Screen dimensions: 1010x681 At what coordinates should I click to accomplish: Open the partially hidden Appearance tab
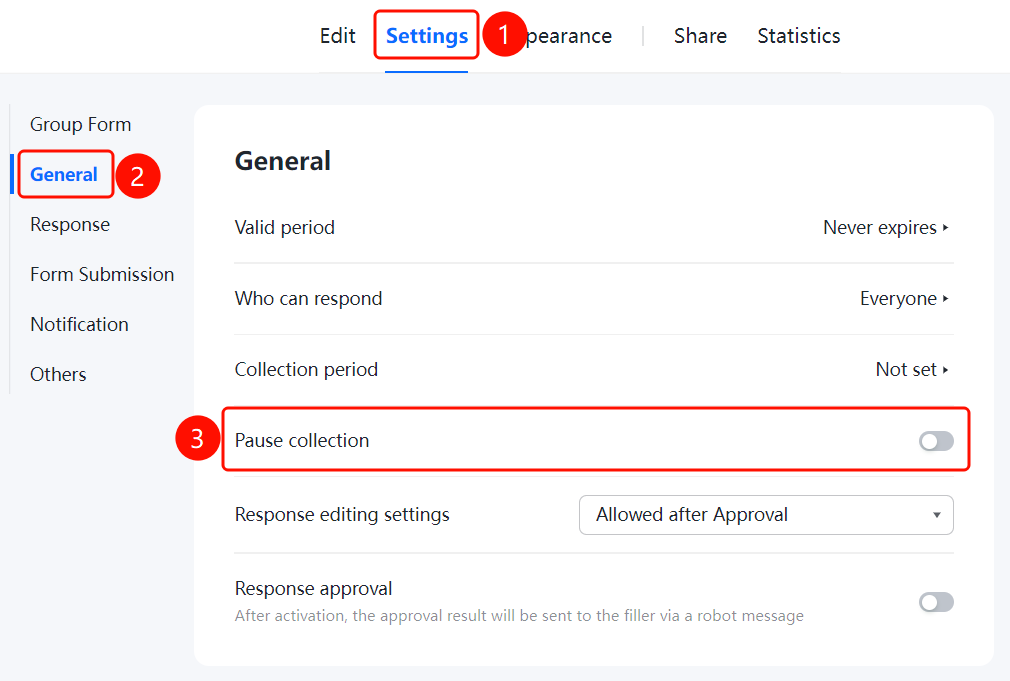569,36
